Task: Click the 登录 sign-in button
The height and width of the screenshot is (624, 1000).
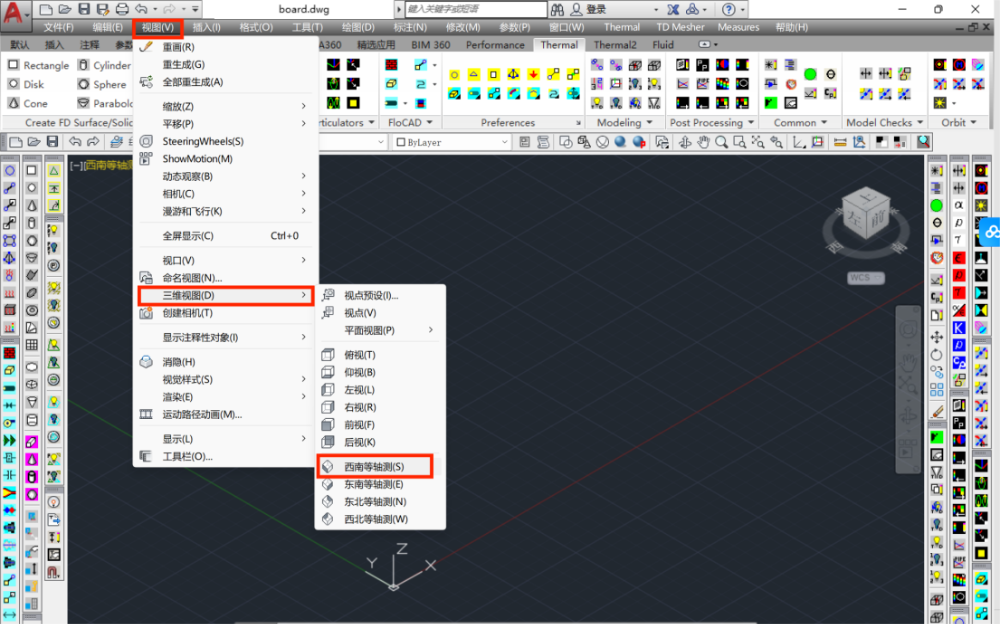Action: point(588,9)
